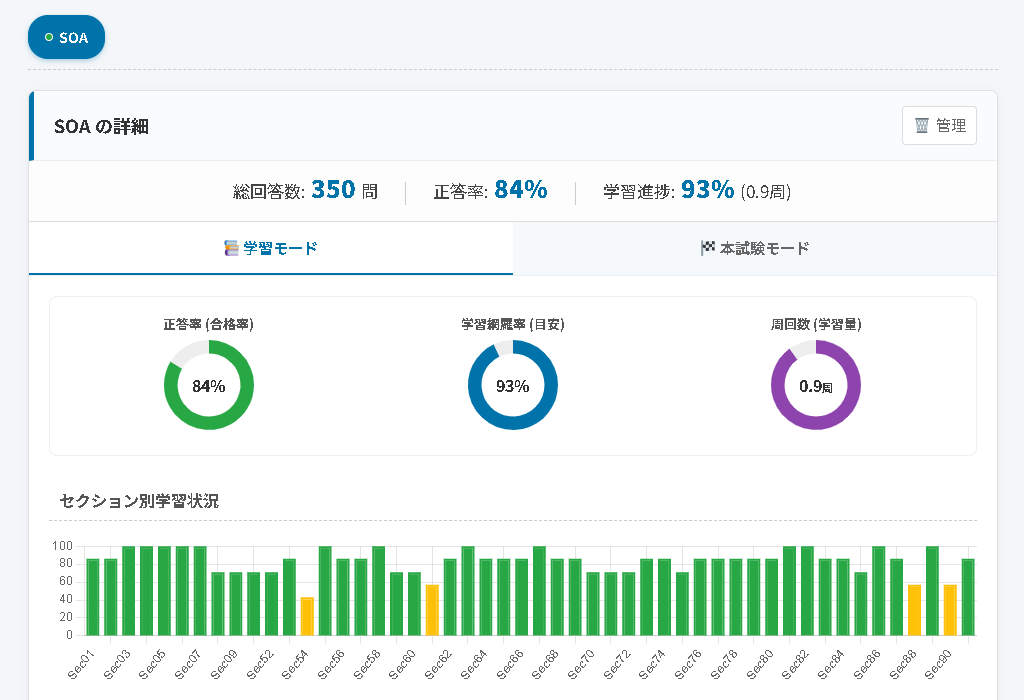Click the trash bin icon beside 管理
1024x700 pixels.
coord(922,126)
